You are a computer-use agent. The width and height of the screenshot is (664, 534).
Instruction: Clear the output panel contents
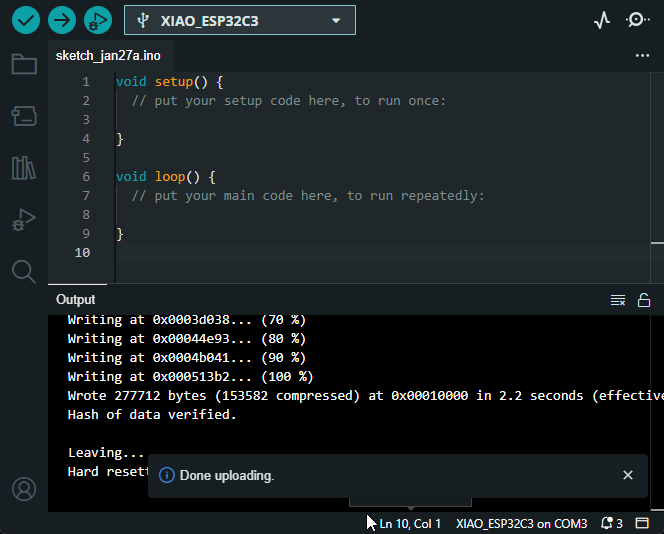(618, 300)
